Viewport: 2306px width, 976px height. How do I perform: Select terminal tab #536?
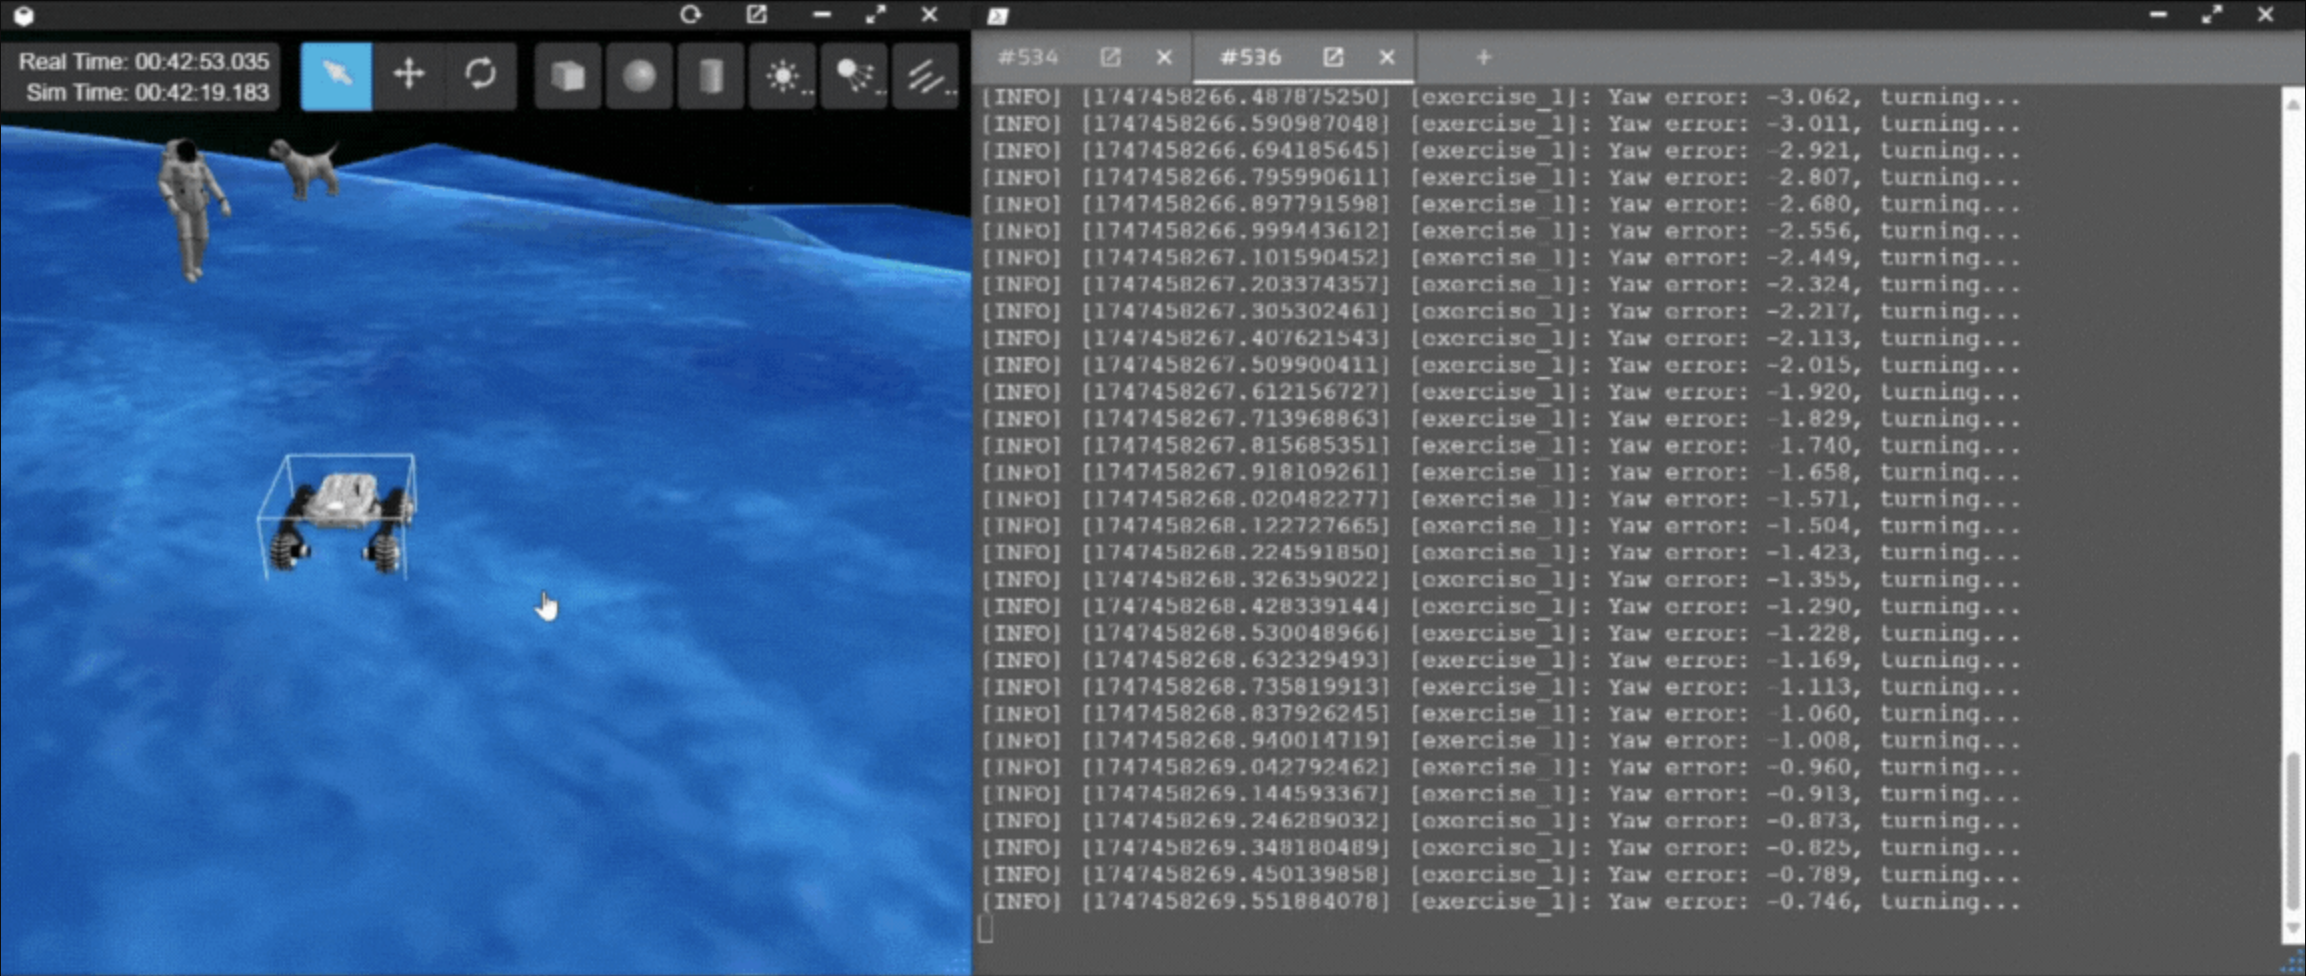1250,58
